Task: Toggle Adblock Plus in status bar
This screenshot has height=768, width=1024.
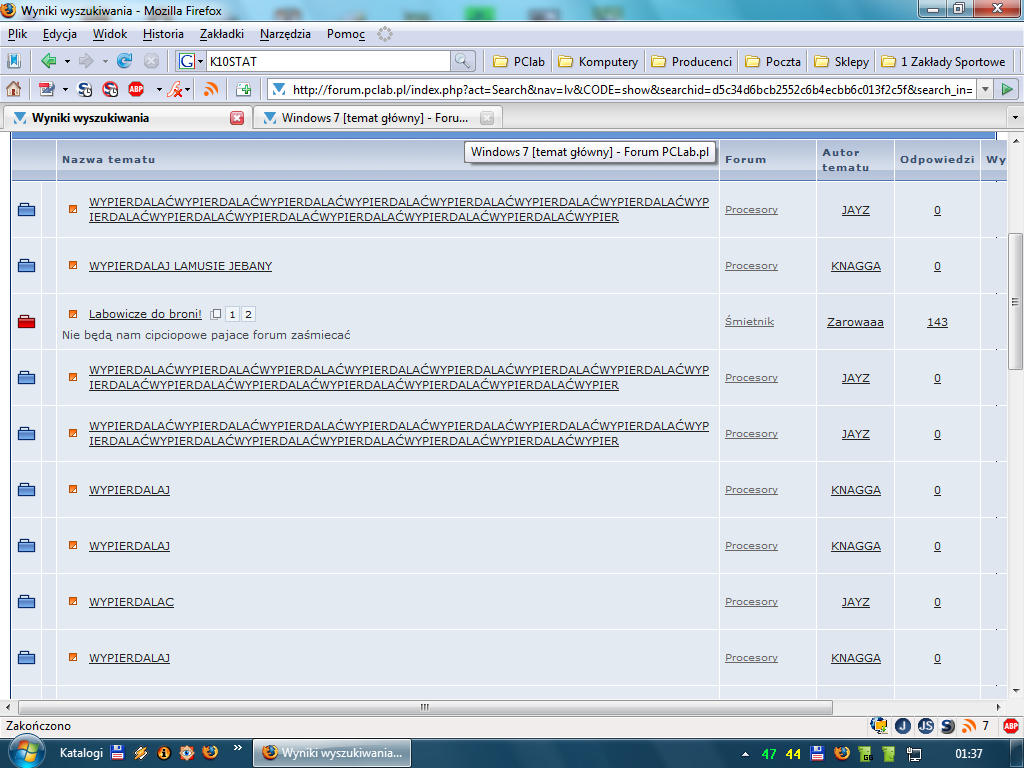Action: (x=1010, y=726)
